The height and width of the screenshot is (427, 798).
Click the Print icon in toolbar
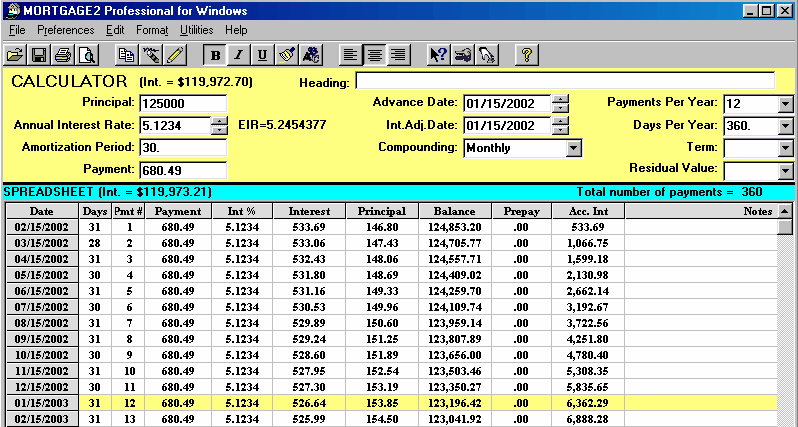[x=63, y=55]
